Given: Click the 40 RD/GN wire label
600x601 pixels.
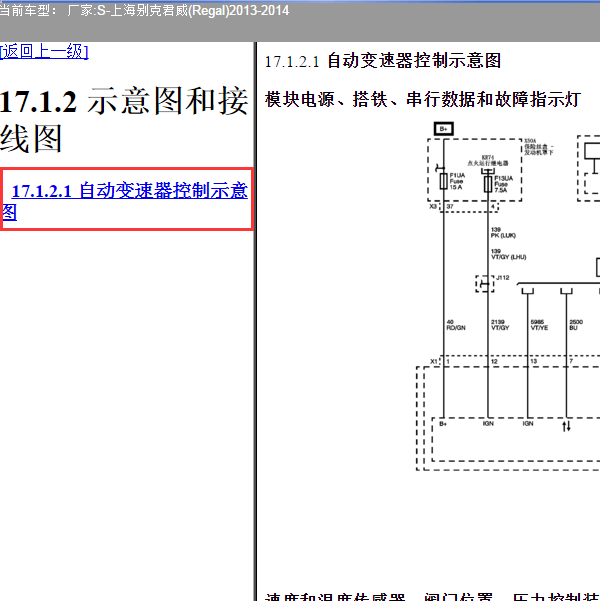Looking at the screenshot, I should pyautogui.click(x=456, y=325).
